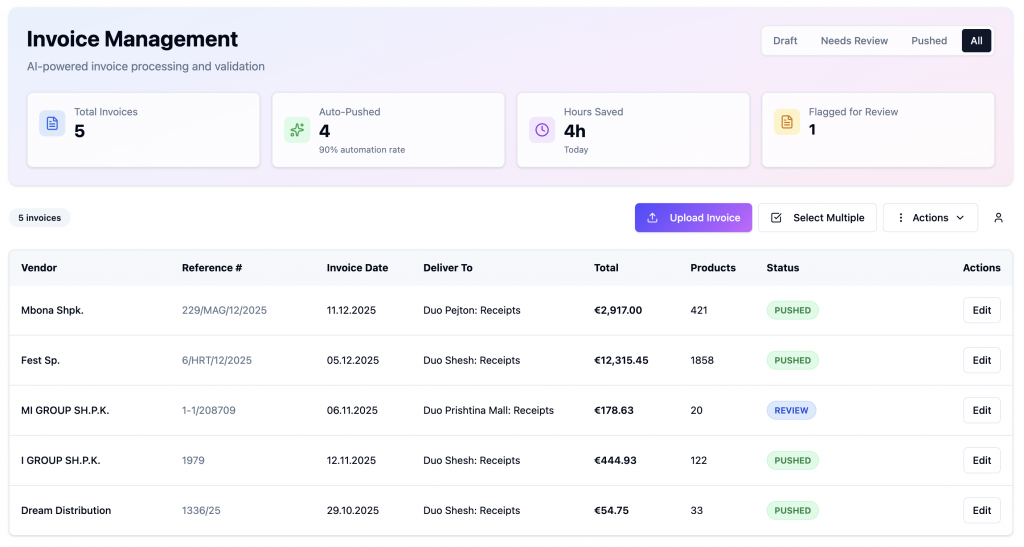The image size is (1024, 547).
Task: Click the PUSHED badge for Fest Sp.
Action: point(793,360)
